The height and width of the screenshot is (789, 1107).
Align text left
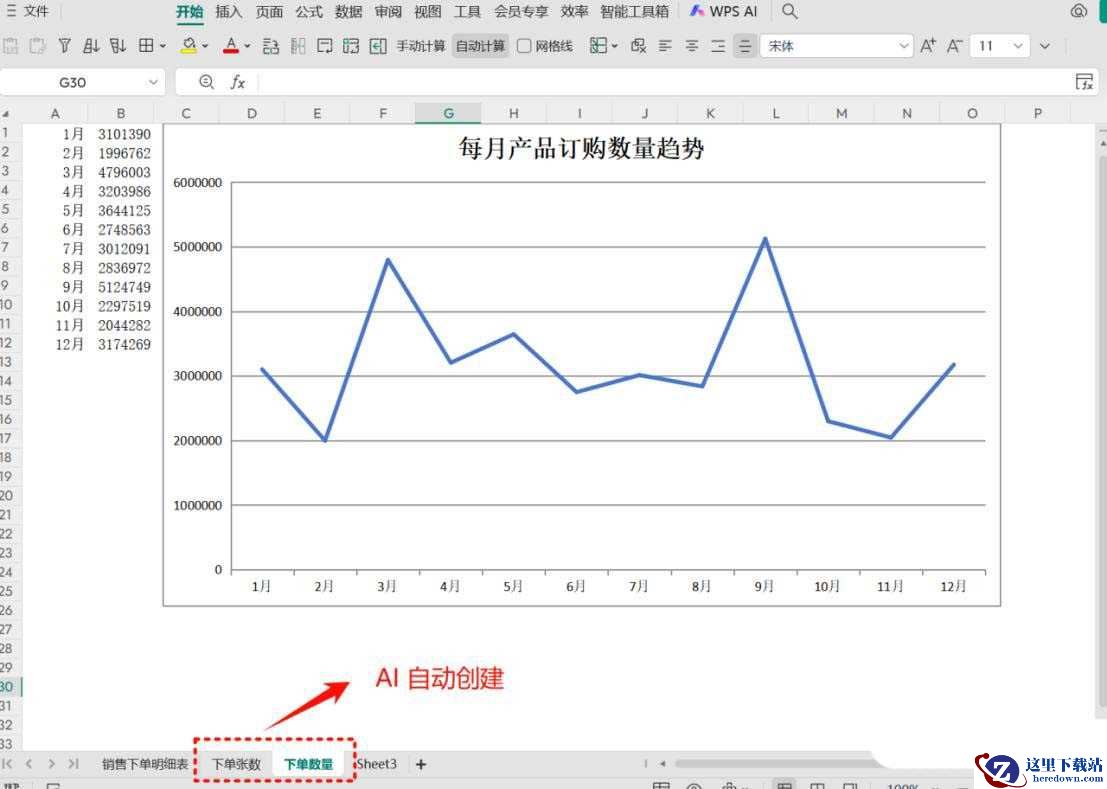click(665, 46)
